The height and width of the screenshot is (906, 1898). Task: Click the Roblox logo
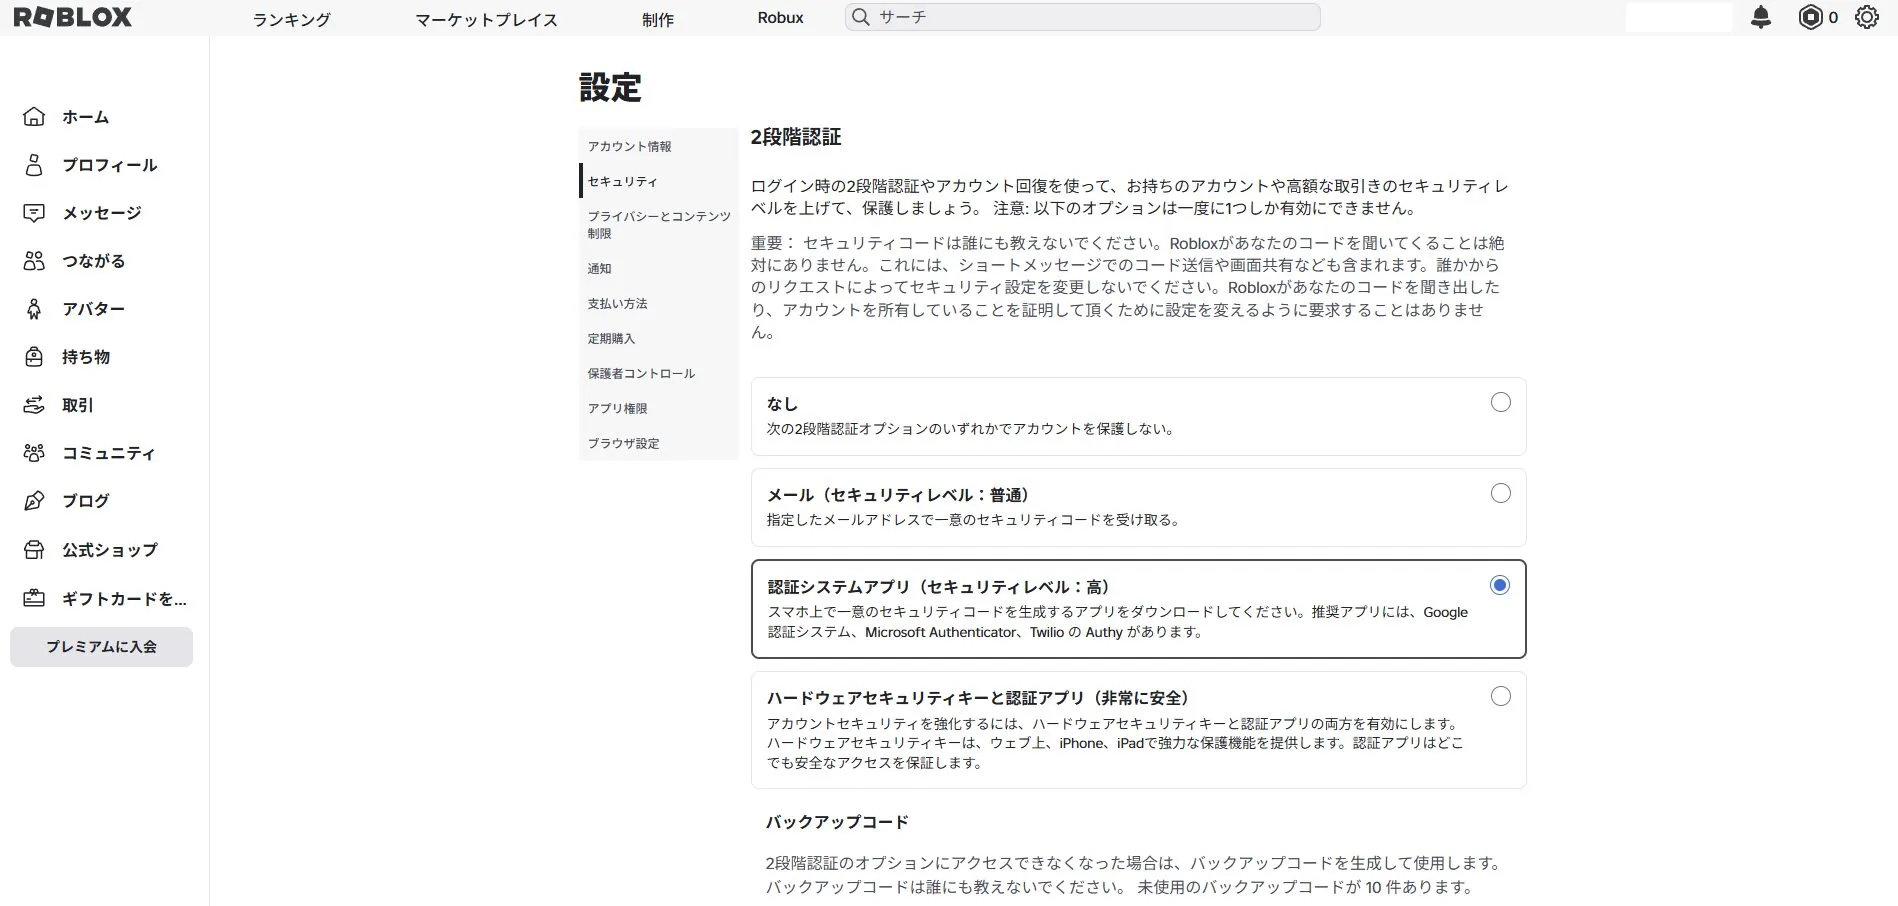pos(72,17)
